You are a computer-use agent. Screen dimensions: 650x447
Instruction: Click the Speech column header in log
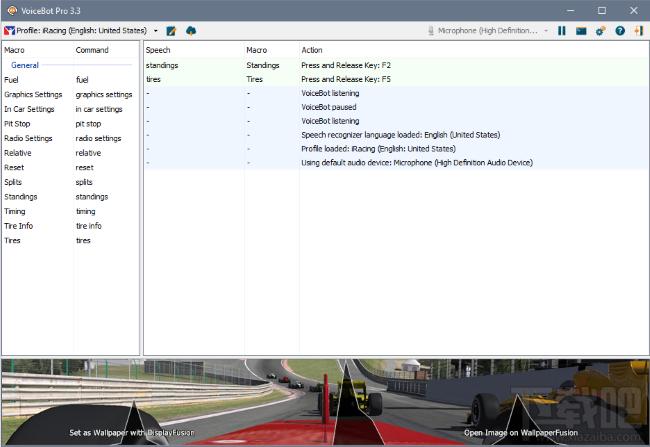tap(158, 50)
